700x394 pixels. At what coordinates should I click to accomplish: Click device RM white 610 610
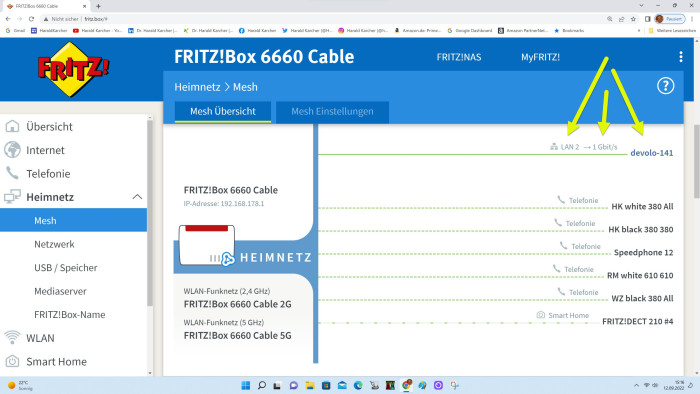(x=640, y=275)
